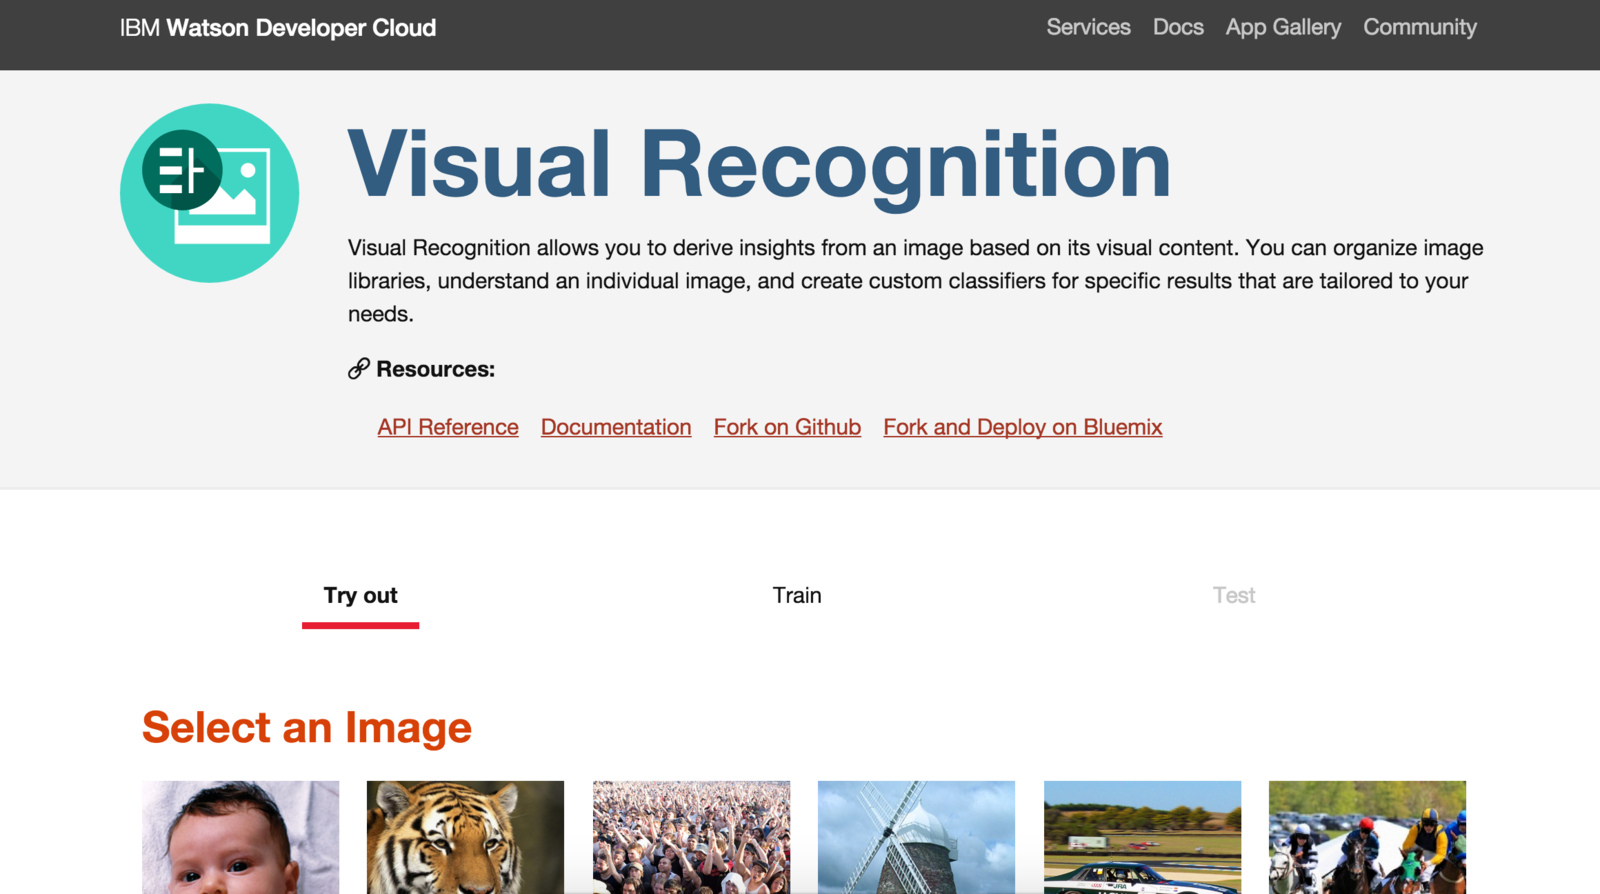Pick the horse racing sample image
Image resolution: width=1600 pixels, height=894 pixels.
pyautogui.click(x=1367, y=837)
